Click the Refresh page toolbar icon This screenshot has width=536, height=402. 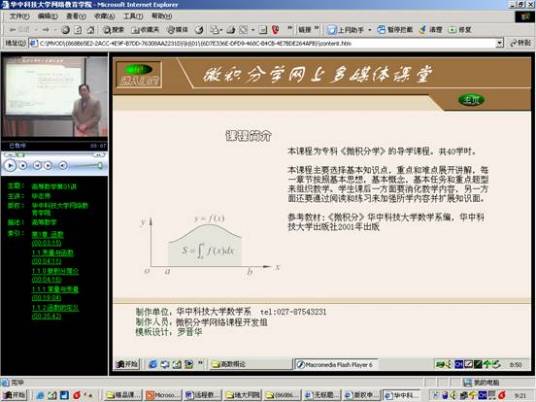78,30
